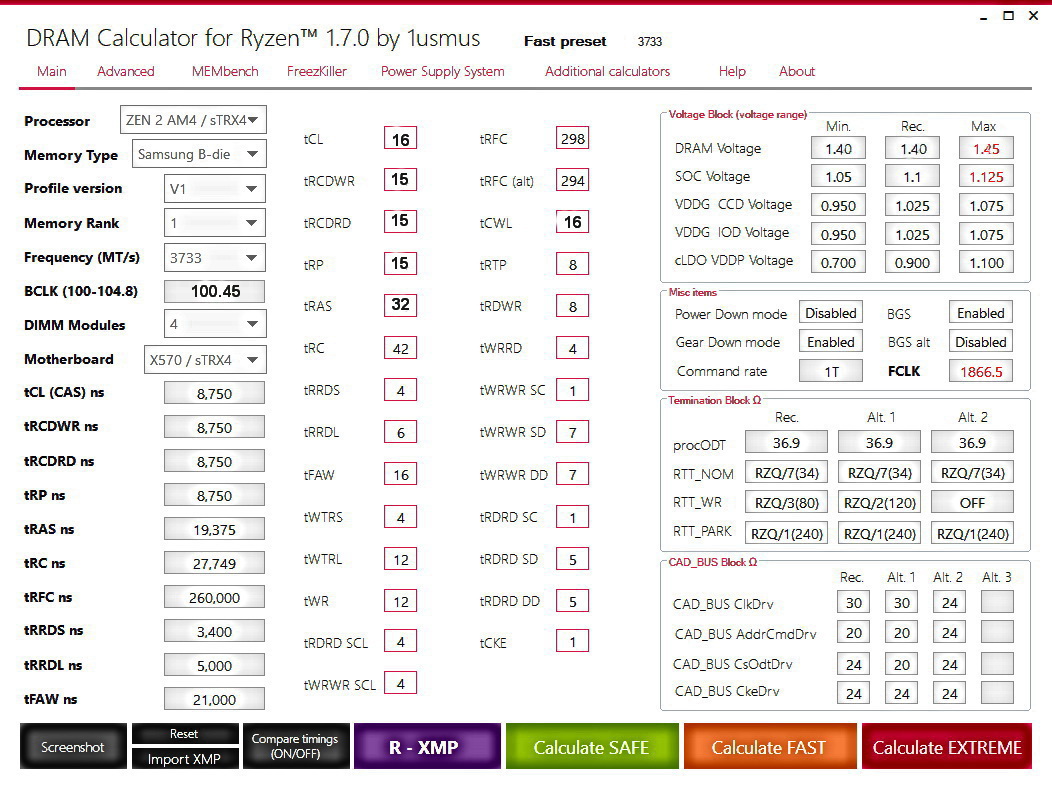Open the About tab
Screen dimensions: 1052x790
[796, 71]
